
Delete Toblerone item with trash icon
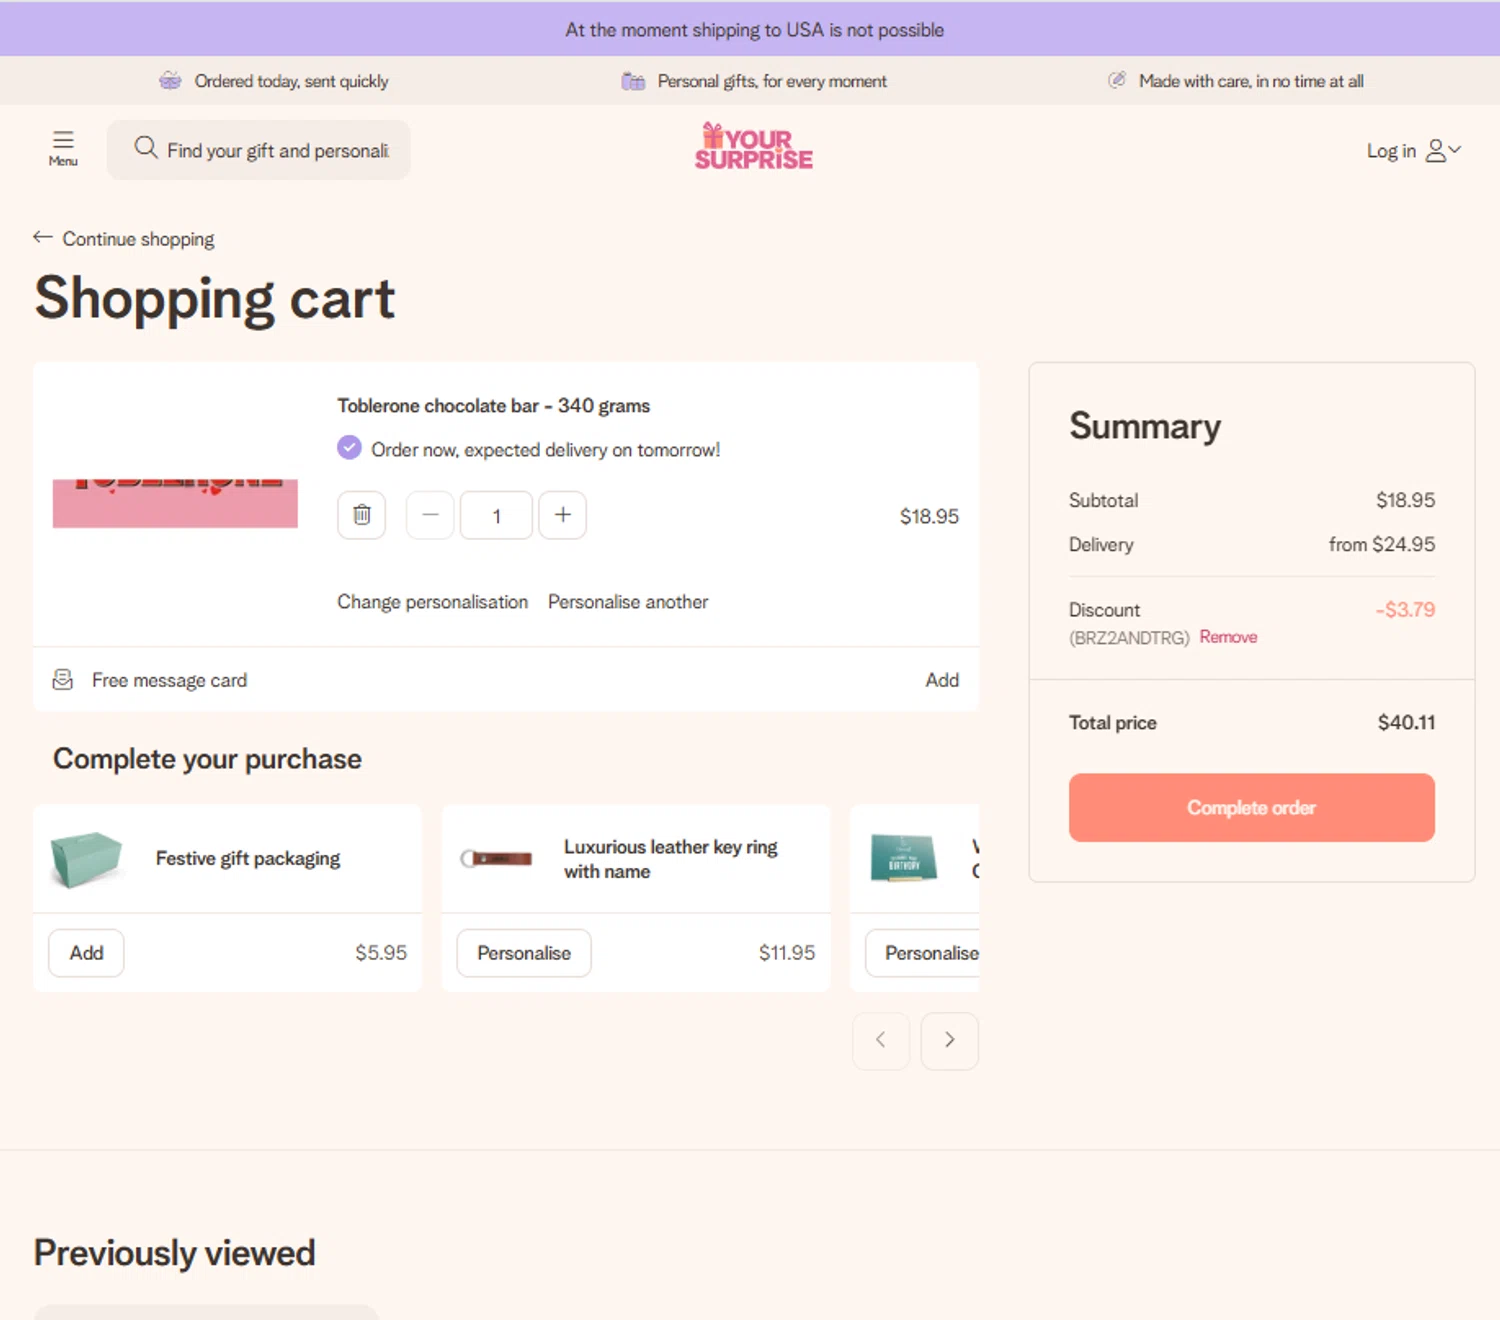pos(362,515)
